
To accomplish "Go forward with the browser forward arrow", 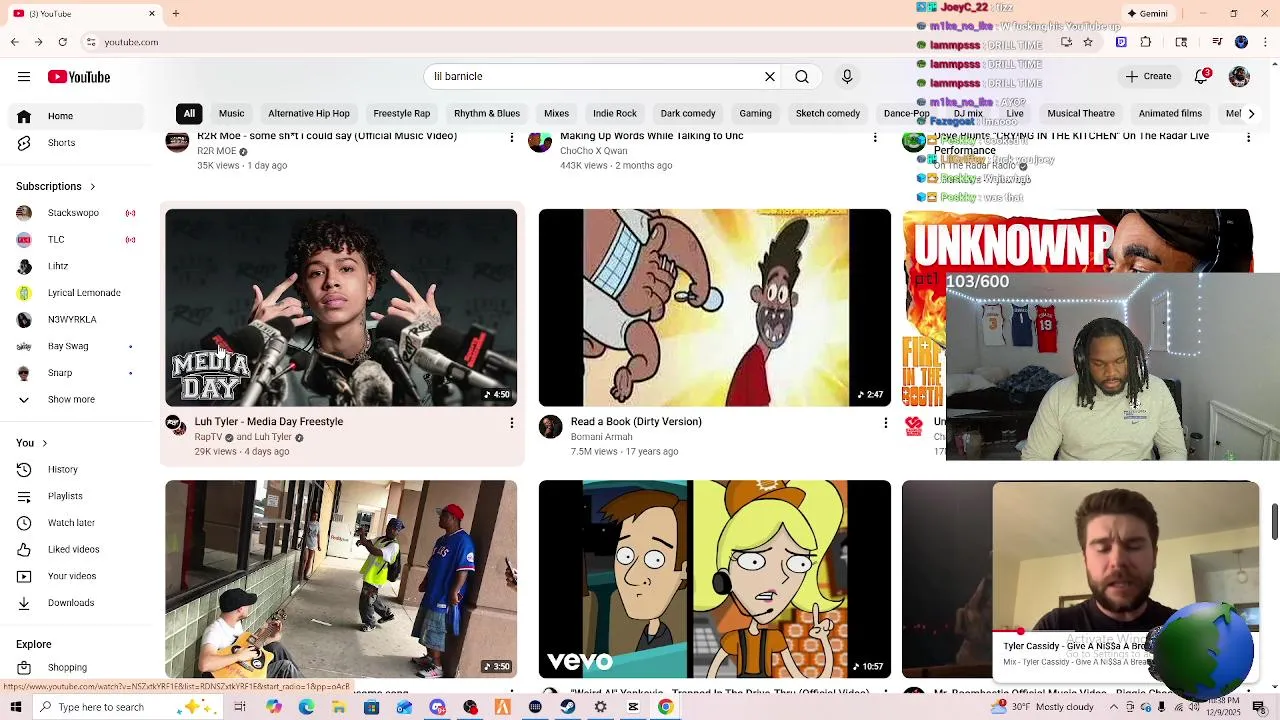I will tap(38, 42).
